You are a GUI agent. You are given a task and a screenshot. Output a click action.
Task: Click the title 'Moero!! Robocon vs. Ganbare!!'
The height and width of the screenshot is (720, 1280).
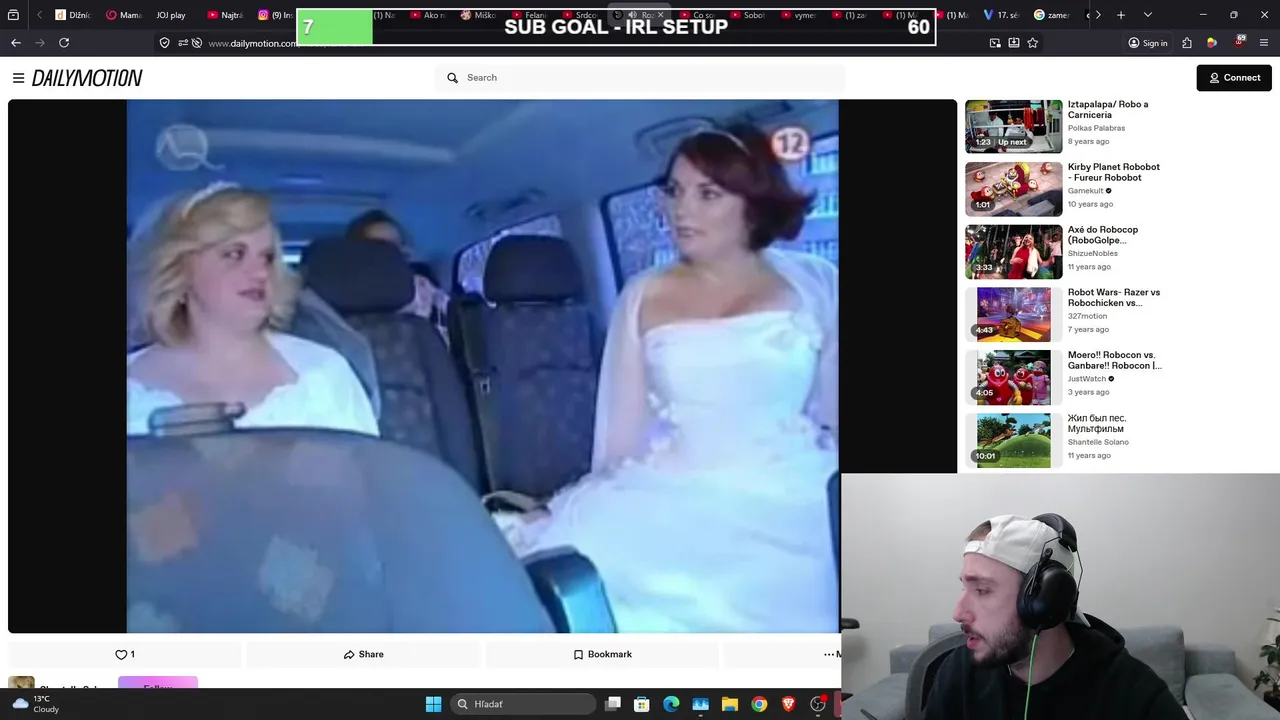(1115, 360)
